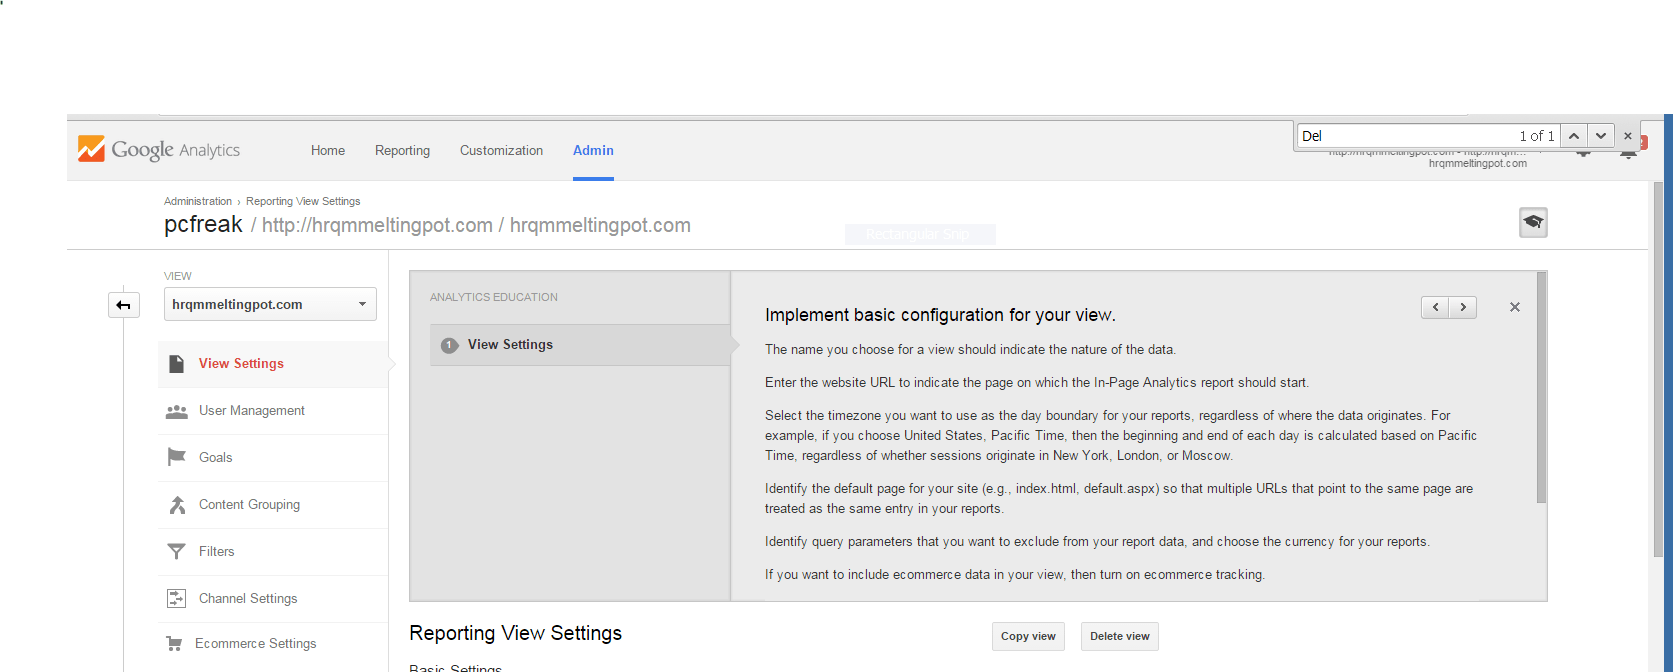Viewport: 1673px width, 672px height.
Task: Open User Management
Action: coord(252,411)
